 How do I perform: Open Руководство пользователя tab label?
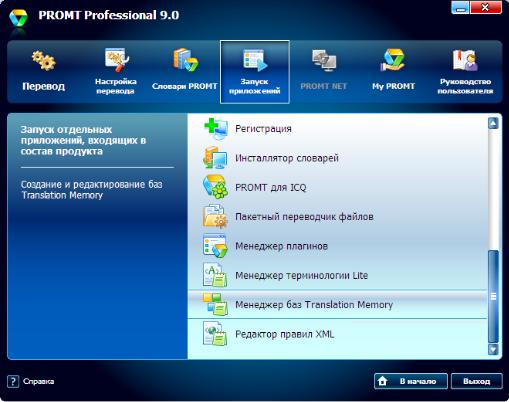(465, 86)
